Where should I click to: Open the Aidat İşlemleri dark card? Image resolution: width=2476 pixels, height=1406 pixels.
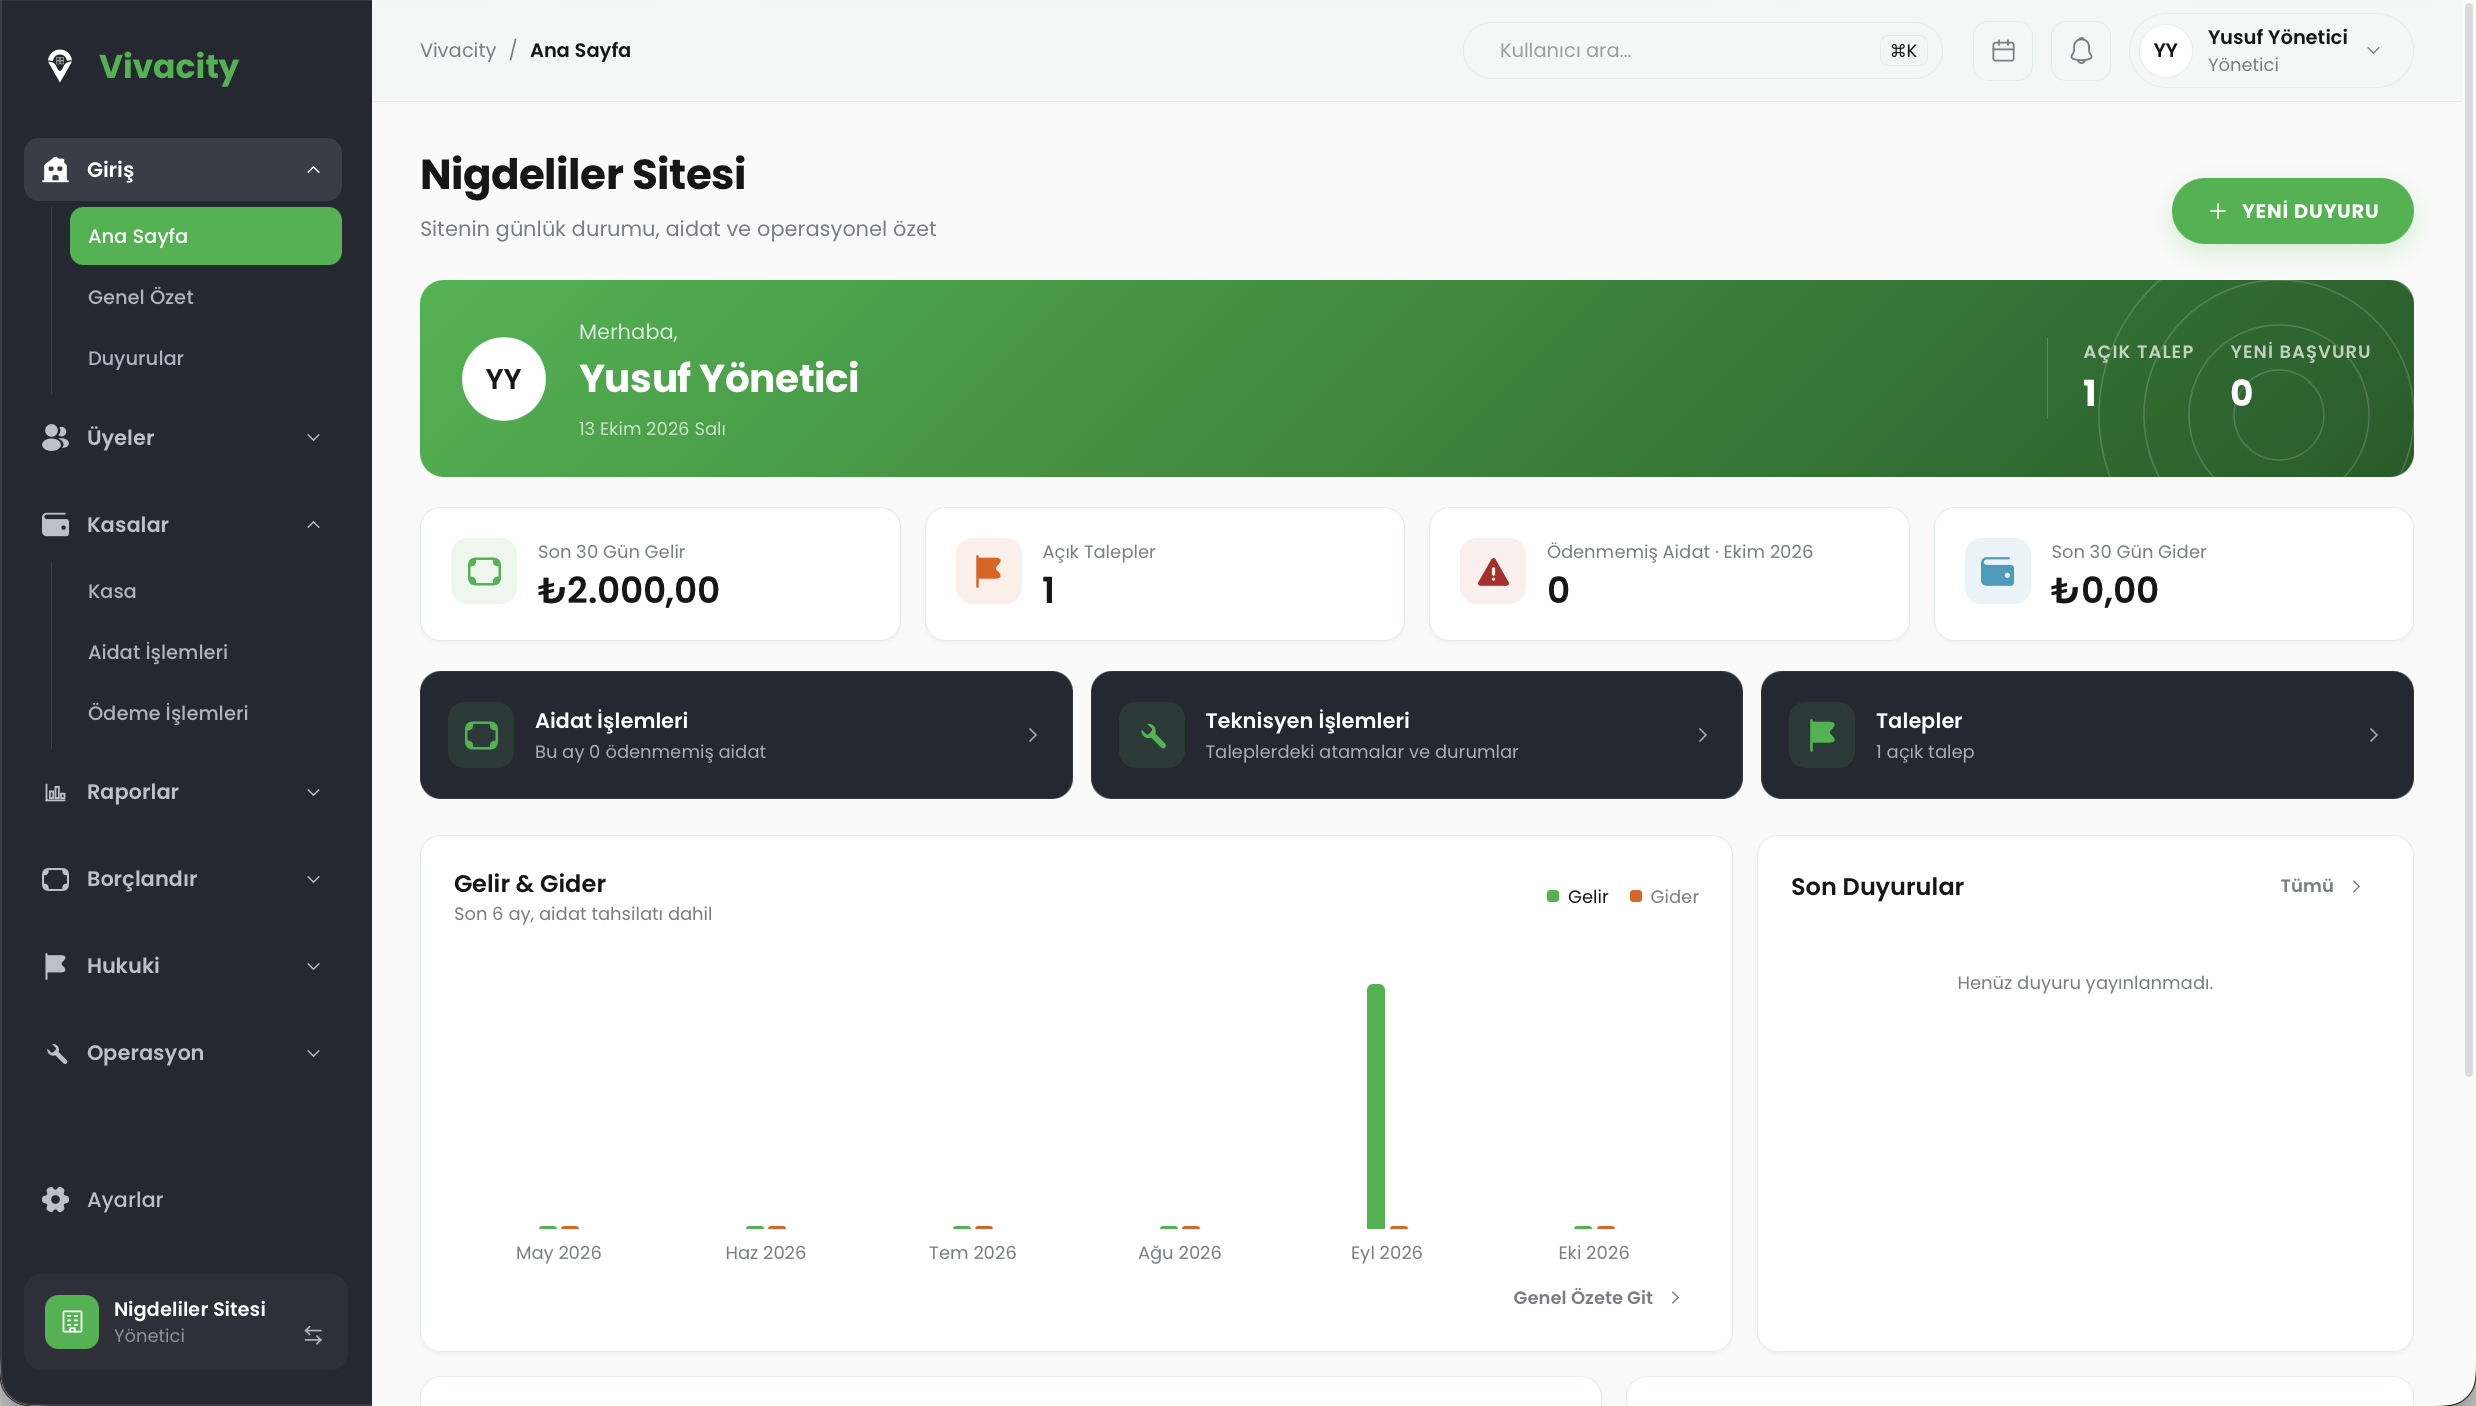pos(746,735)
